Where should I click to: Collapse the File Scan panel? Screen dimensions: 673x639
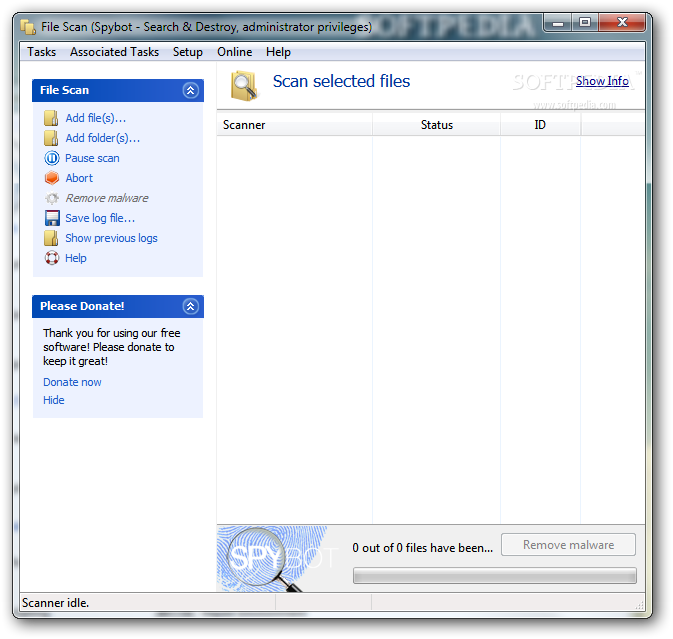190,91
